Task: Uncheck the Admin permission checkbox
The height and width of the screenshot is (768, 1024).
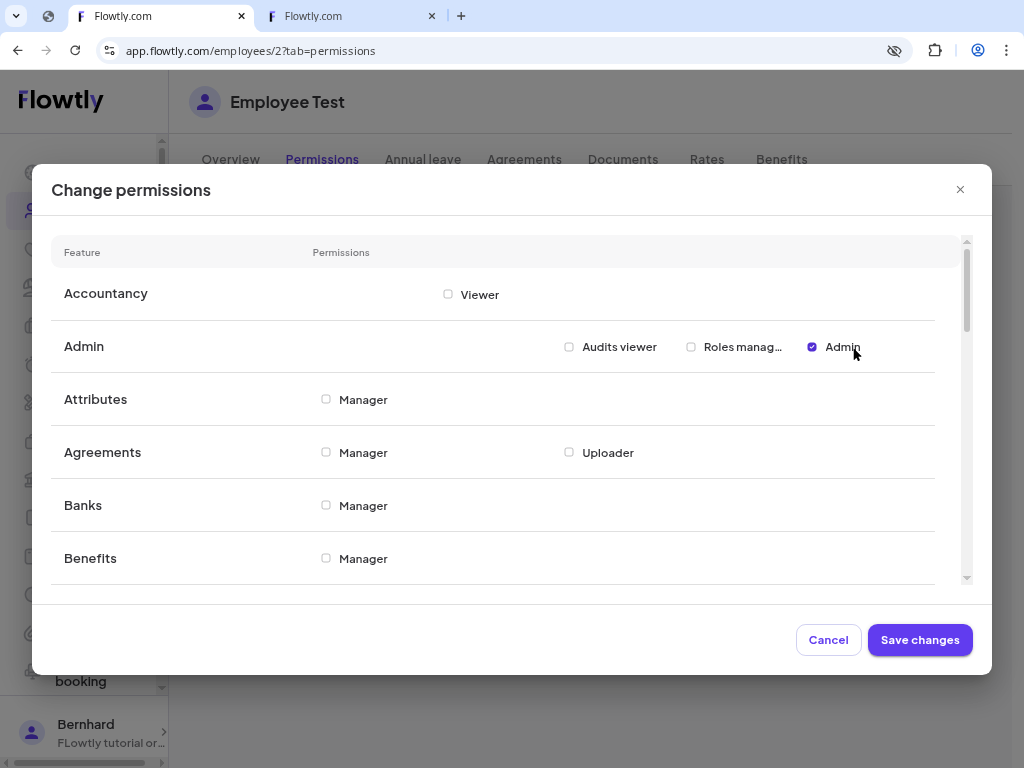Action: tap(812, 346)
